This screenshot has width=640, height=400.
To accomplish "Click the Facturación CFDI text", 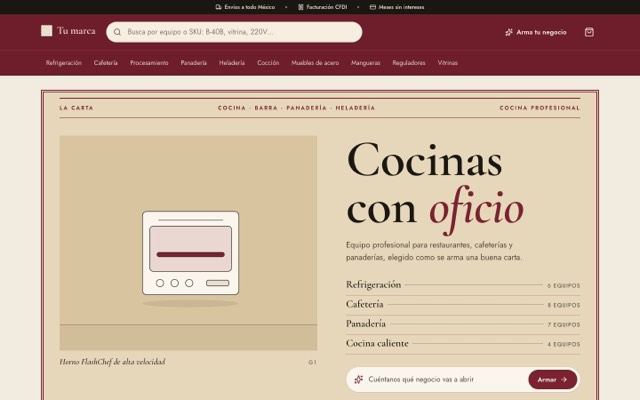I will [327, 7].
